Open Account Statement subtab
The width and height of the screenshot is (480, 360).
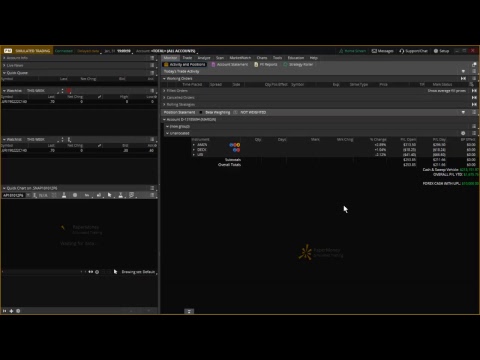[230, 64]
